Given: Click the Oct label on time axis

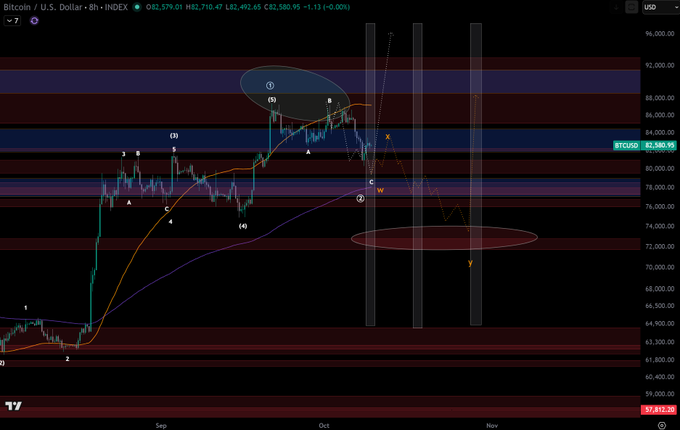Looking at the screenshot, I should click(324, 425).
